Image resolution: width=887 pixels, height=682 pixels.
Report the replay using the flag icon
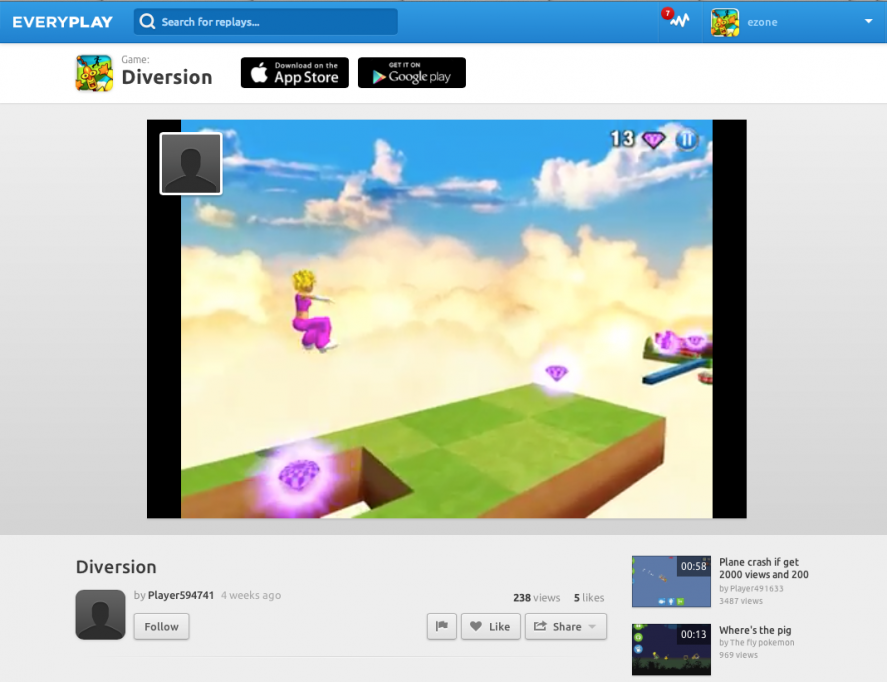(x=441, y=626)
